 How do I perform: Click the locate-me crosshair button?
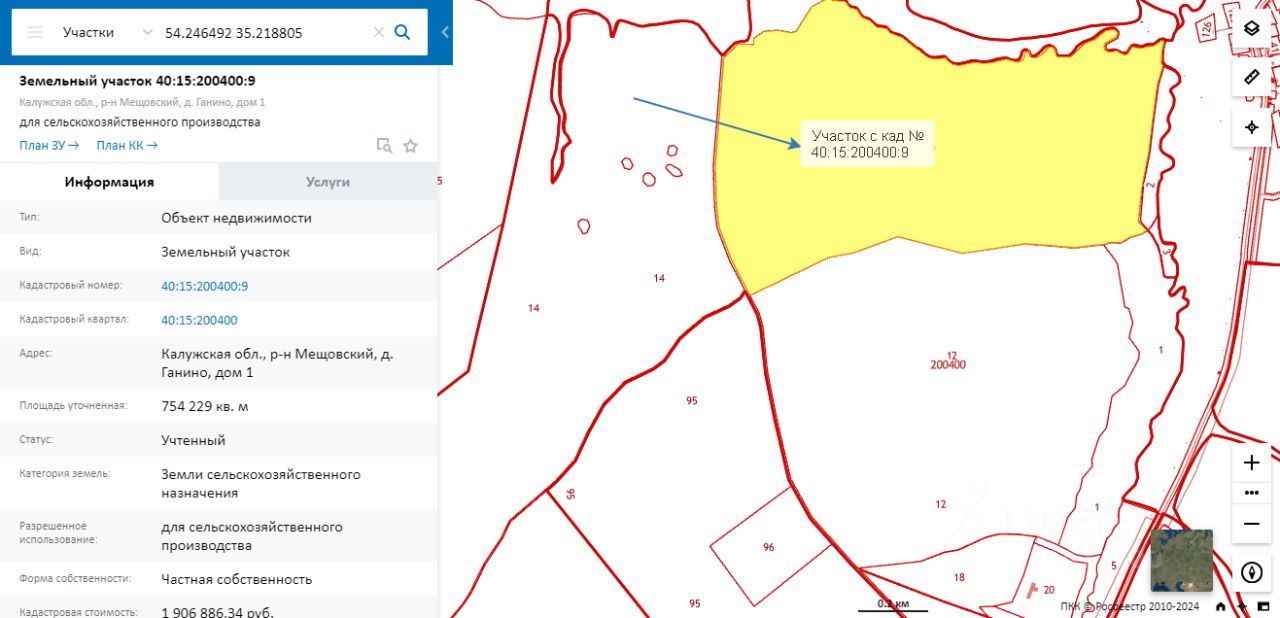1251,127
